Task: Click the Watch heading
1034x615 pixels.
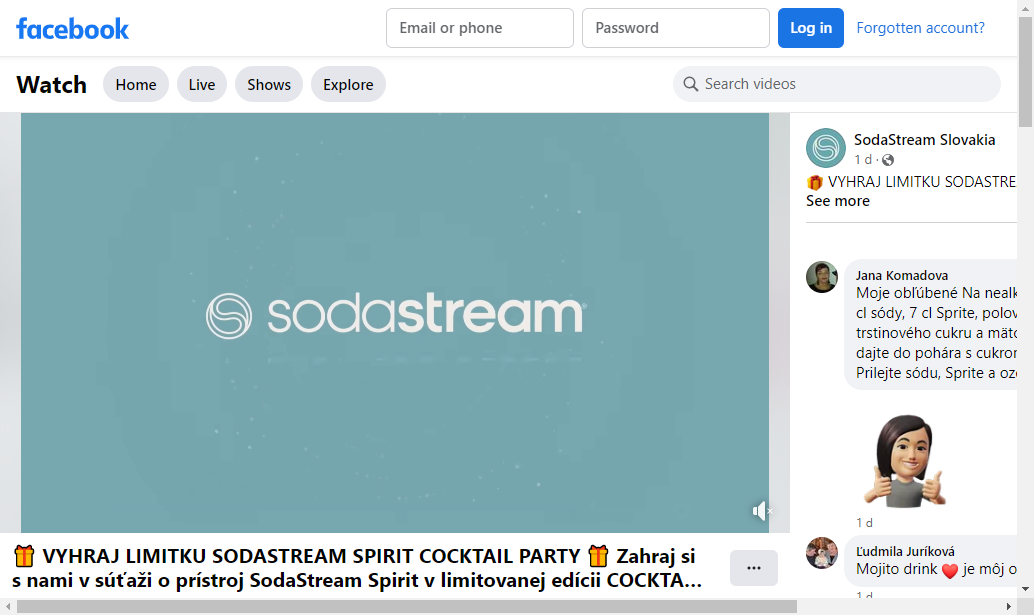Action: coord(51,84)
